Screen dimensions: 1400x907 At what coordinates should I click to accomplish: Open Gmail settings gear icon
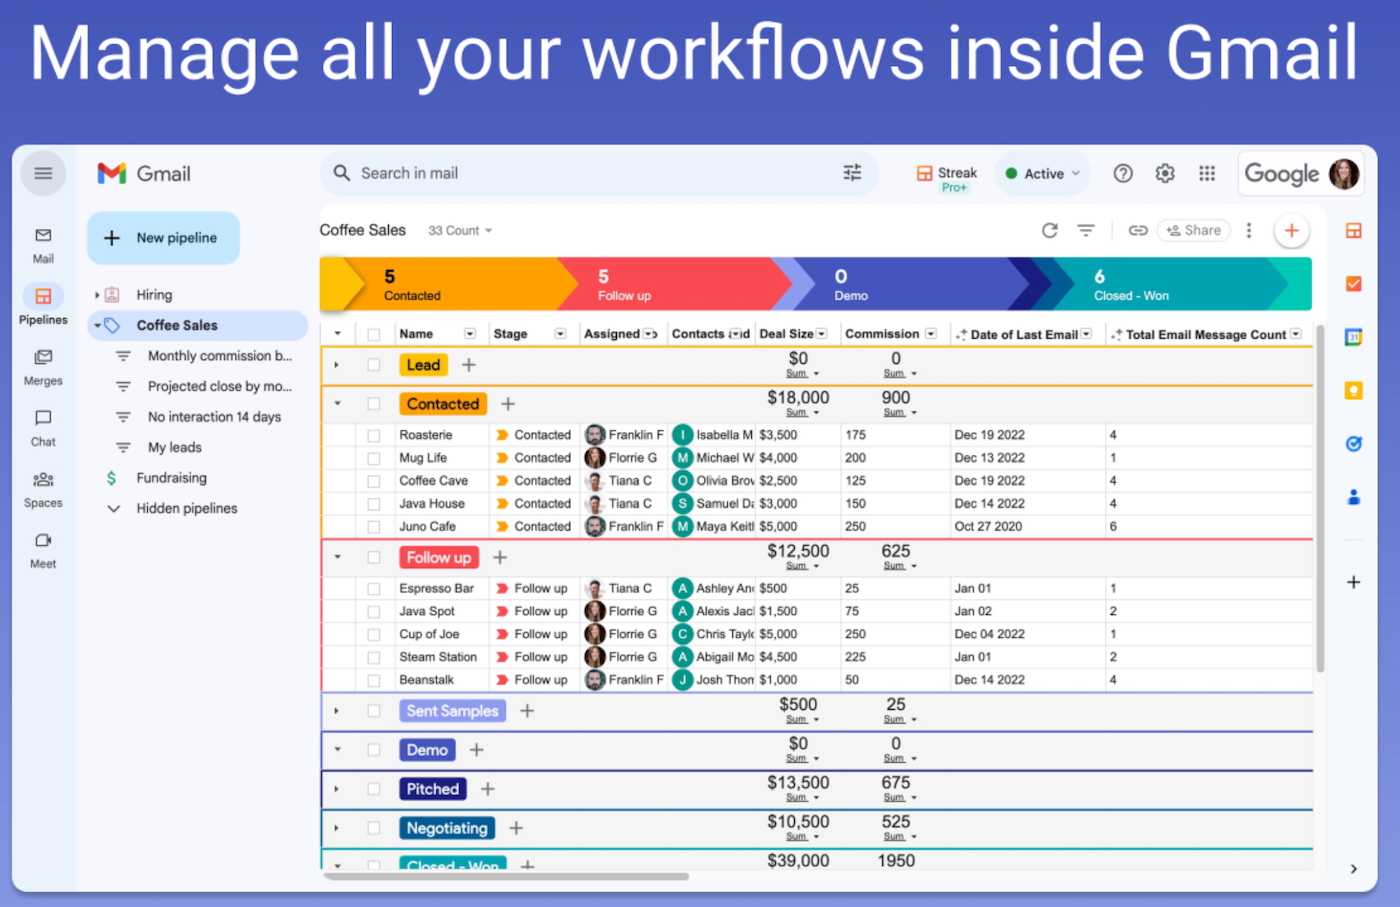(x=1165, y=173)
